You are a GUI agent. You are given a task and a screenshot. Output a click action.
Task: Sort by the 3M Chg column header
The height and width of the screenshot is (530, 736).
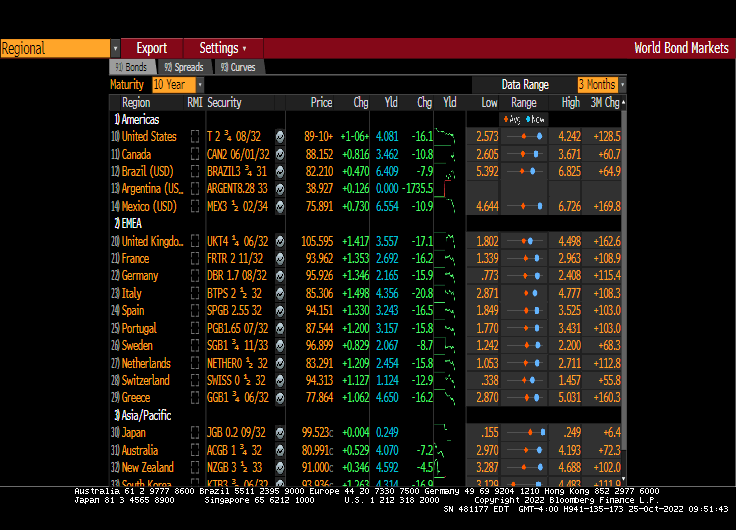(604, 102)
